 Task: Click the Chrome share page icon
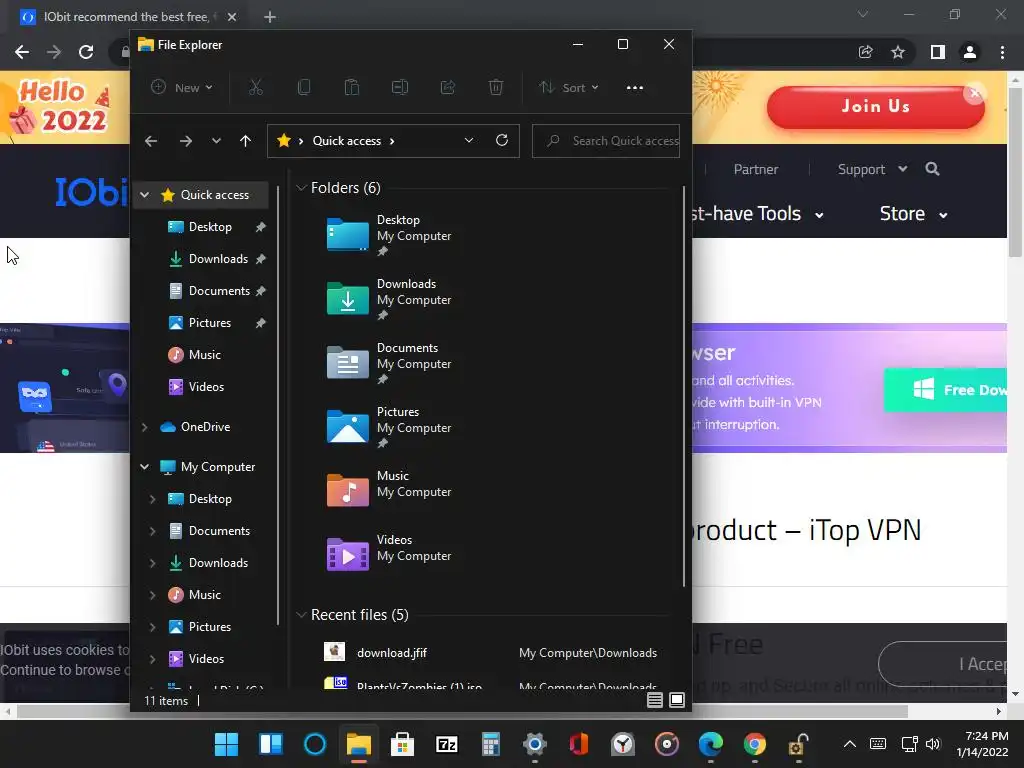tap(866, 52)
